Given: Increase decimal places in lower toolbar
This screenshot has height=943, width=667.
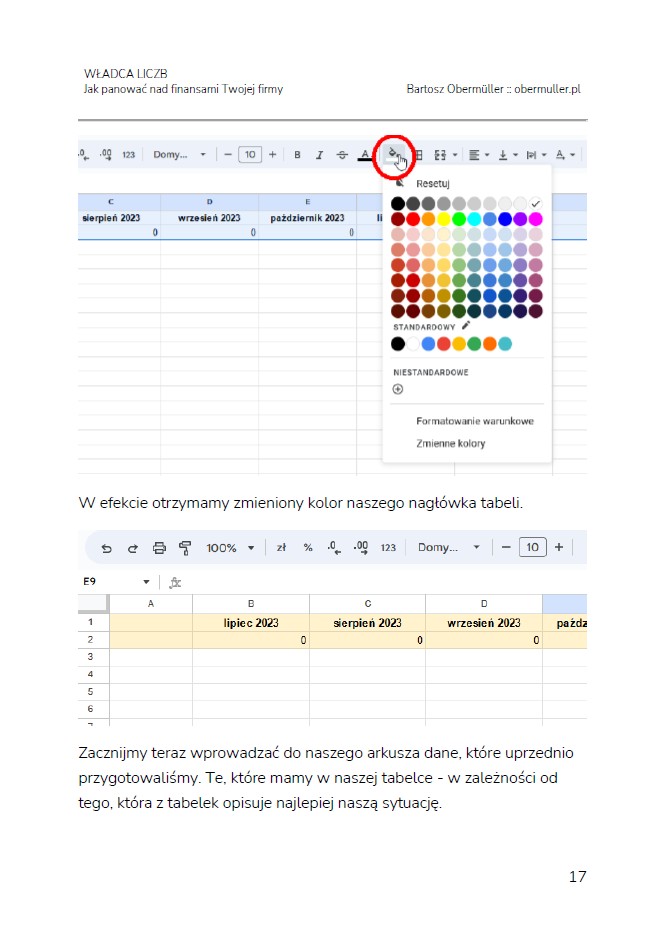Looking at the screenshot, I should [x=361, y=548].
